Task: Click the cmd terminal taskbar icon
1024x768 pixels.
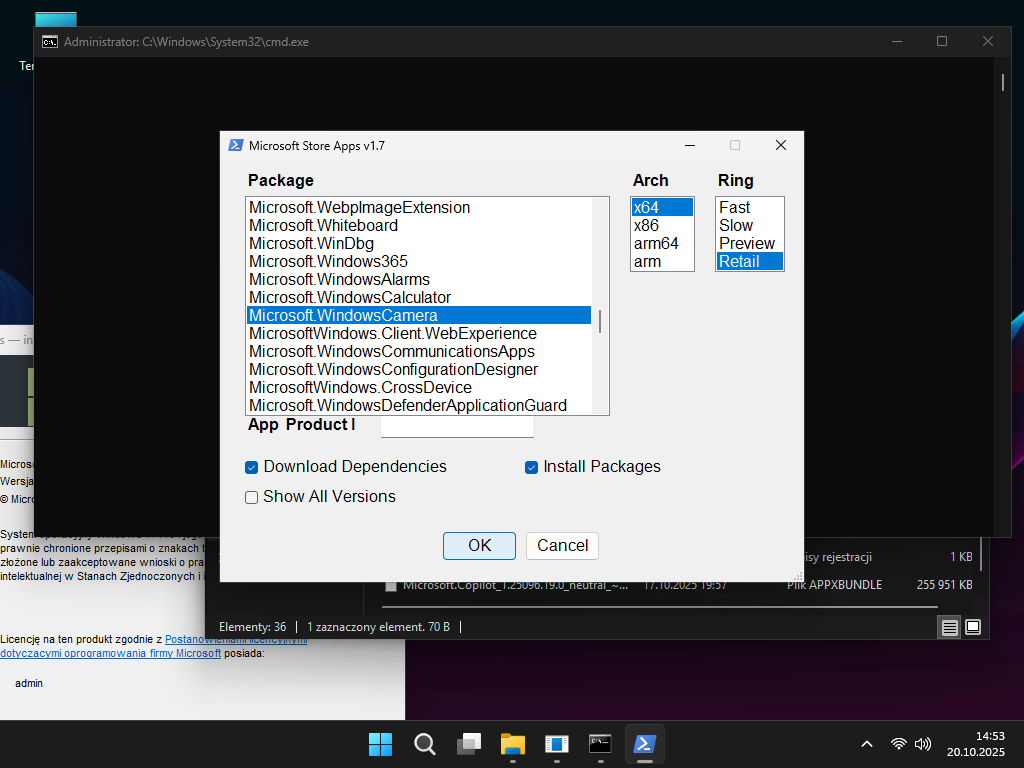Action: [600, 744]
